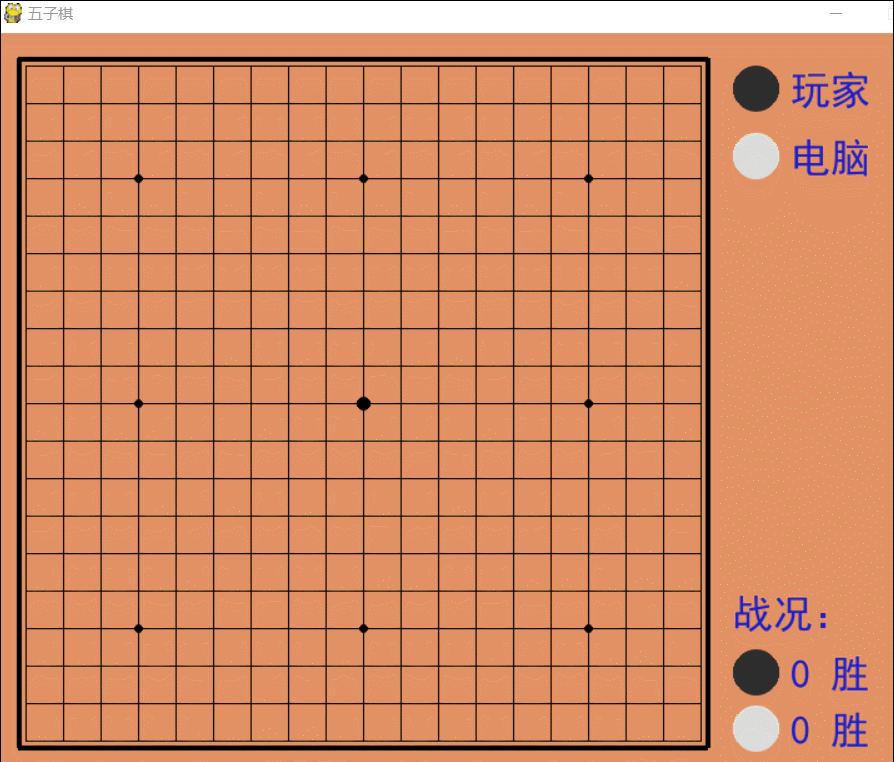This screenshot has height=762, width=894.
Task: Click the top-left star point on the board
Action: (138, 177)
